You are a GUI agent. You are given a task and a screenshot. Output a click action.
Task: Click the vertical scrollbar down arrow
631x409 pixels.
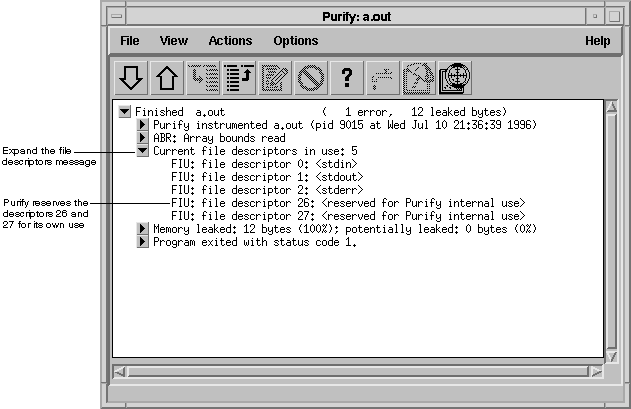[612, 356]
